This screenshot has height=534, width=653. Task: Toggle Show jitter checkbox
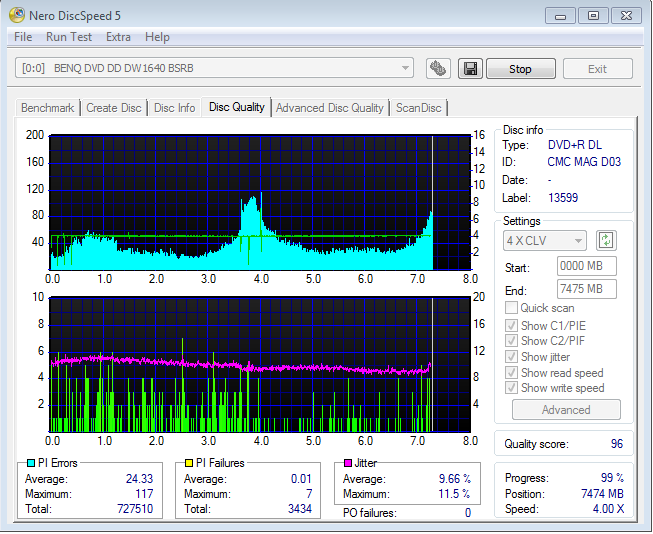511,357
